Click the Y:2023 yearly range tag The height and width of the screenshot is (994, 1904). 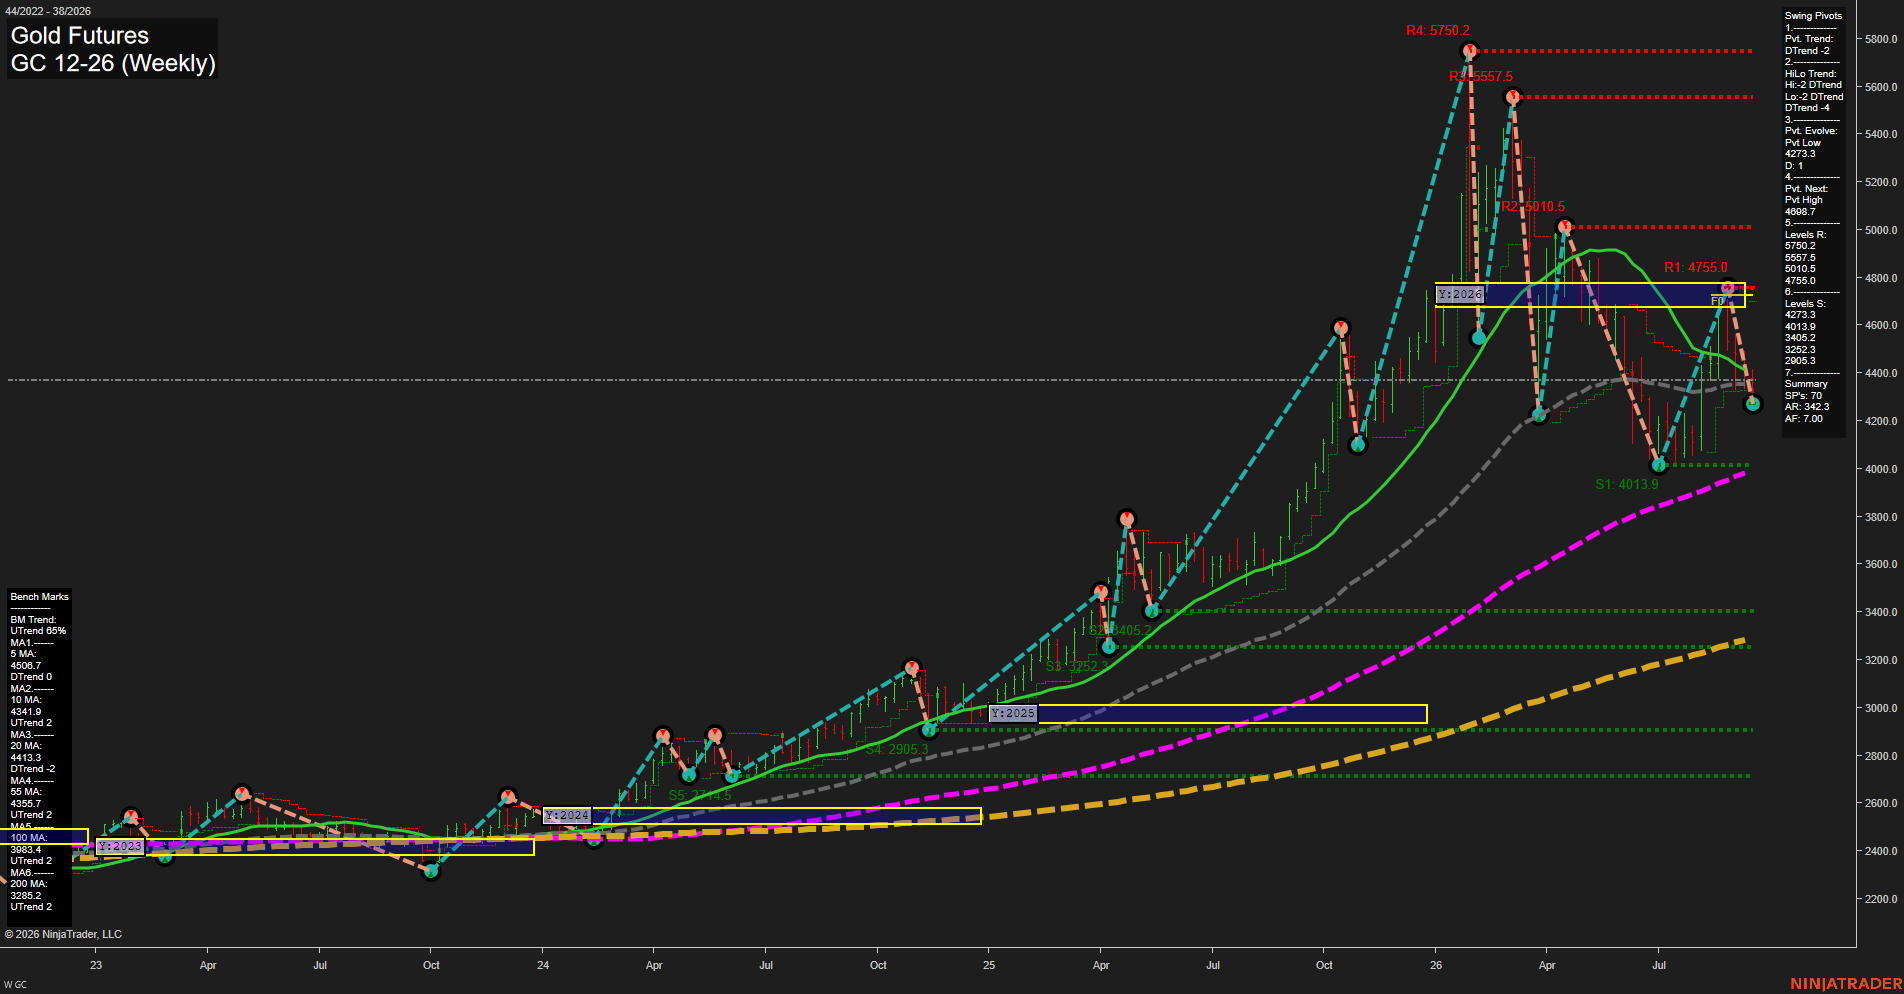121,846
